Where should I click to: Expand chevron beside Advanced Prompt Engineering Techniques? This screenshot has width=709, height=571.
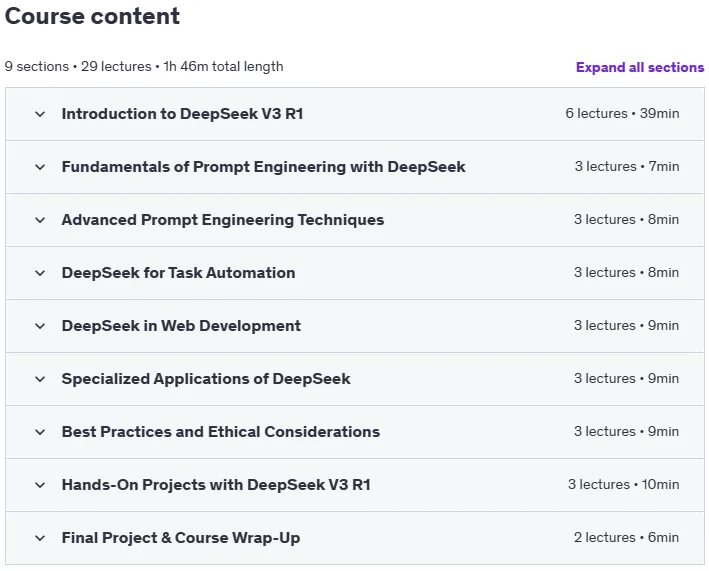40,220
